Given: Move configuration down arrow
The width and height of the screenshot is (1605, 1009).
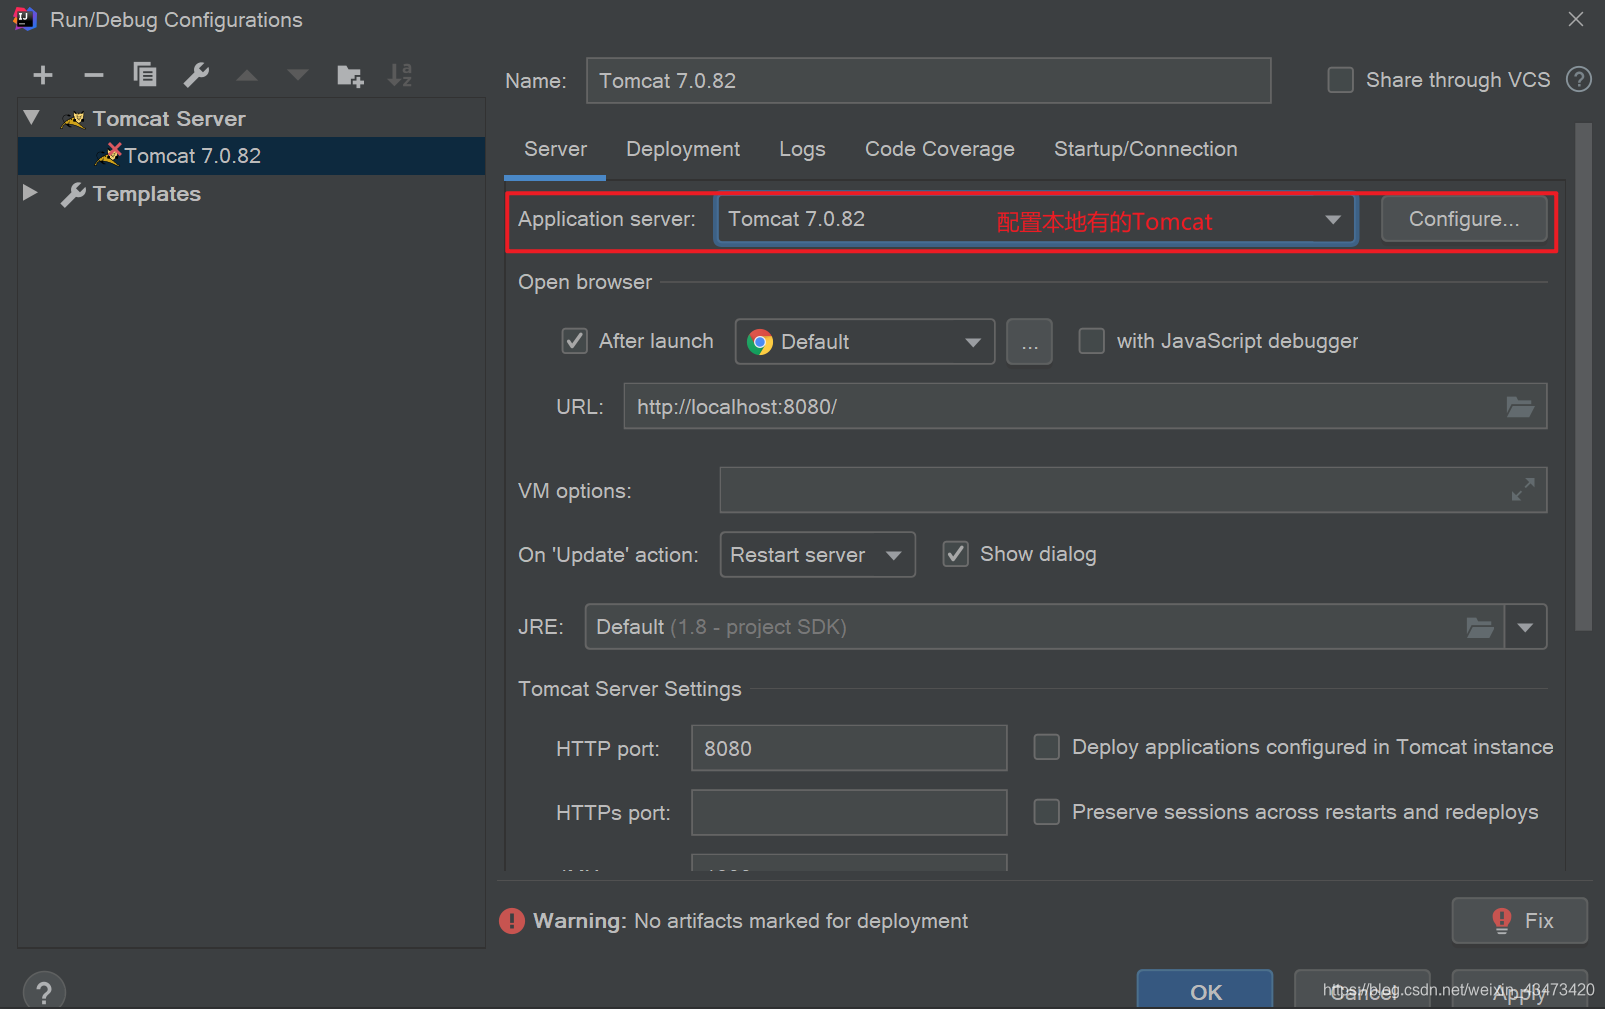Looking at the screenshot, I should [298, 75].
